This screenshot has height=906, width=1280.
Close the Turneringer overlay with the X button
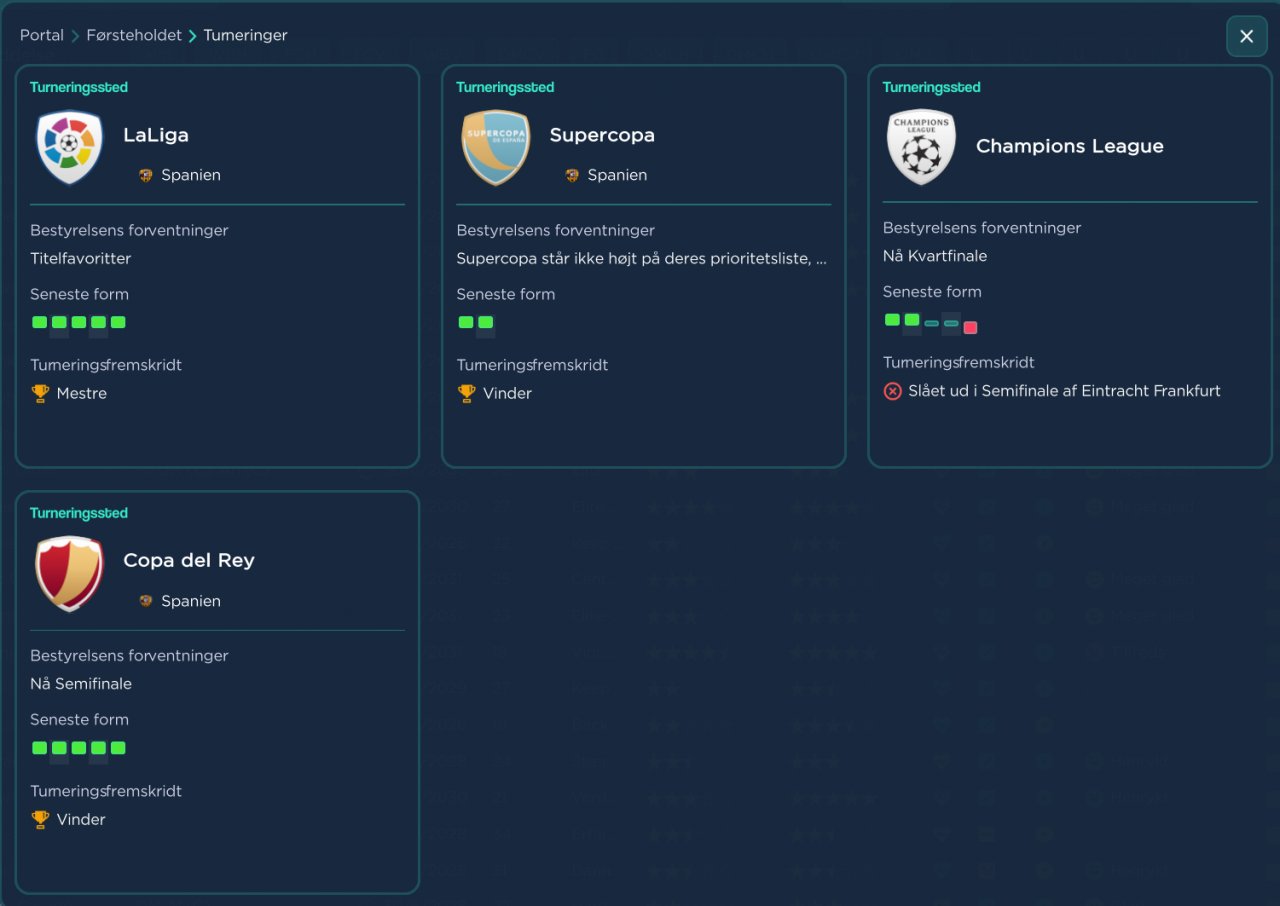(1247, 36)
